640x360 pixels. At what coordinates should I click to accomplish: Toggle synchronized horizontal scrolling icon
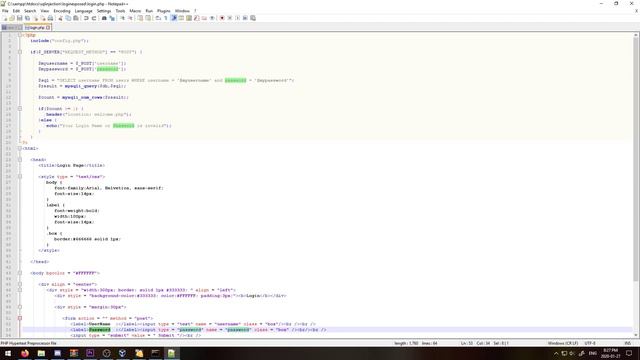click(x=148, y=18)
